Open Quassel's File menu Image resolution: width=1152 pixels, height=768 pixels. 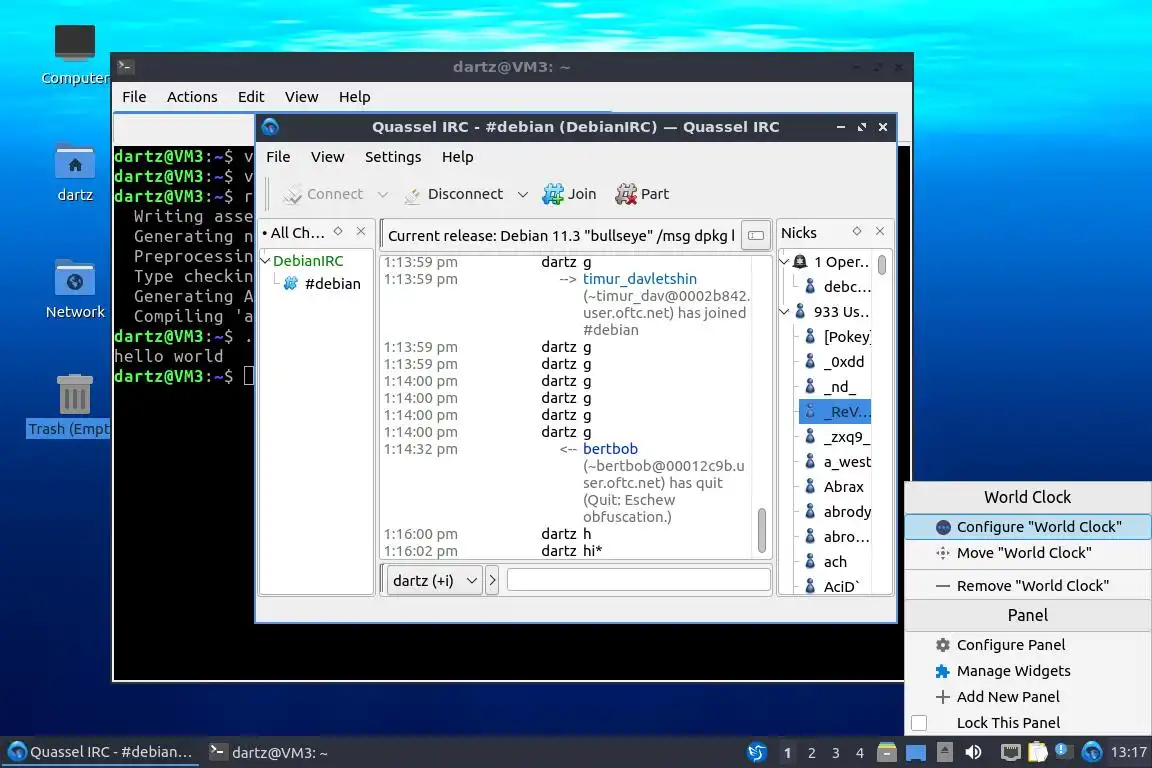pos(278,157)
